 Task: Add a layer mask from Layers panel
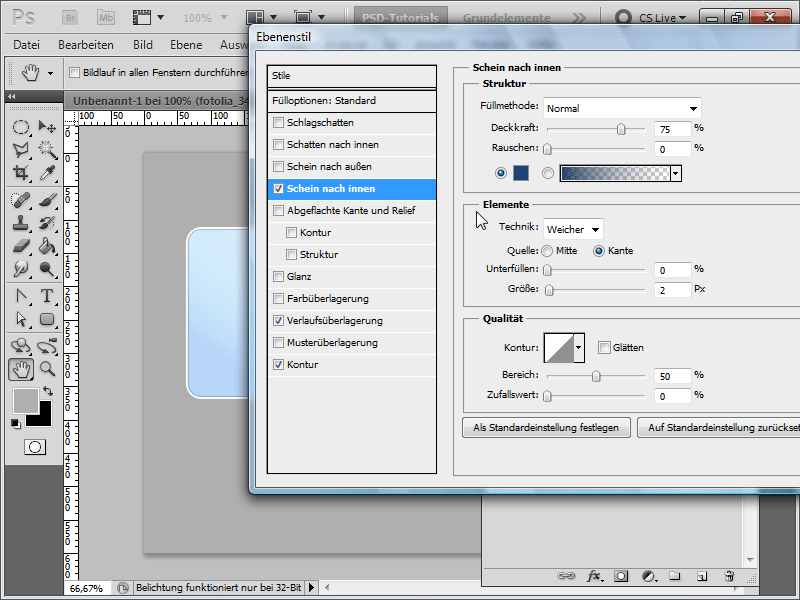click(x=621, y=577)
